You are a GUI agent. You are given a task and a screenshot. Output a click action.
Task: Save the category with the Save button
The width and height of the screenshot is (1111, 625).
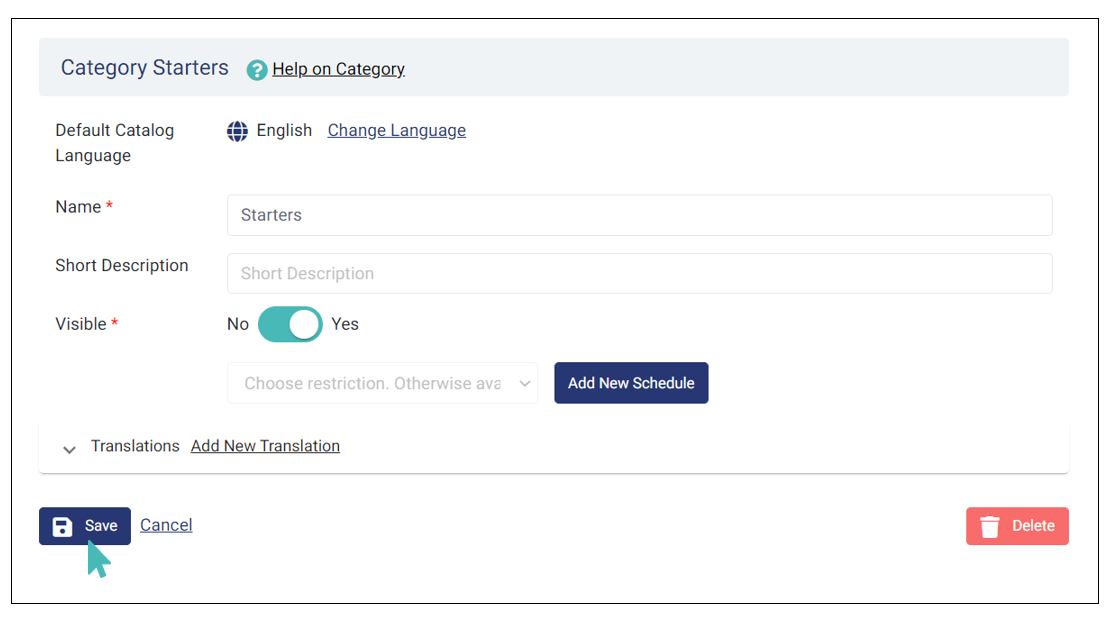[85, 526]
